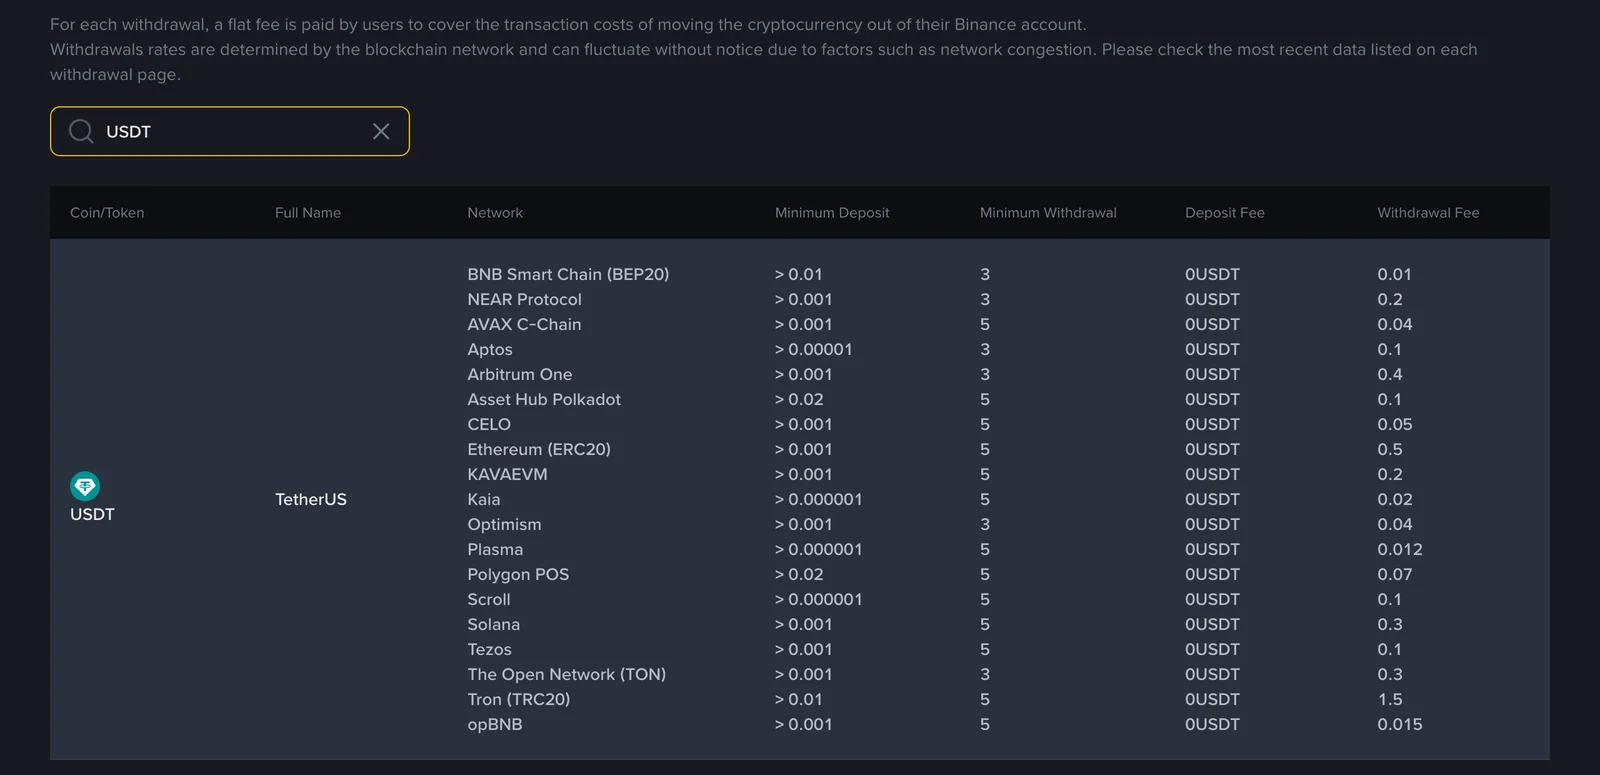This screenshot has height=775, width=1600.
Task: Click the Network column header
Action: (x=495, y=213)
